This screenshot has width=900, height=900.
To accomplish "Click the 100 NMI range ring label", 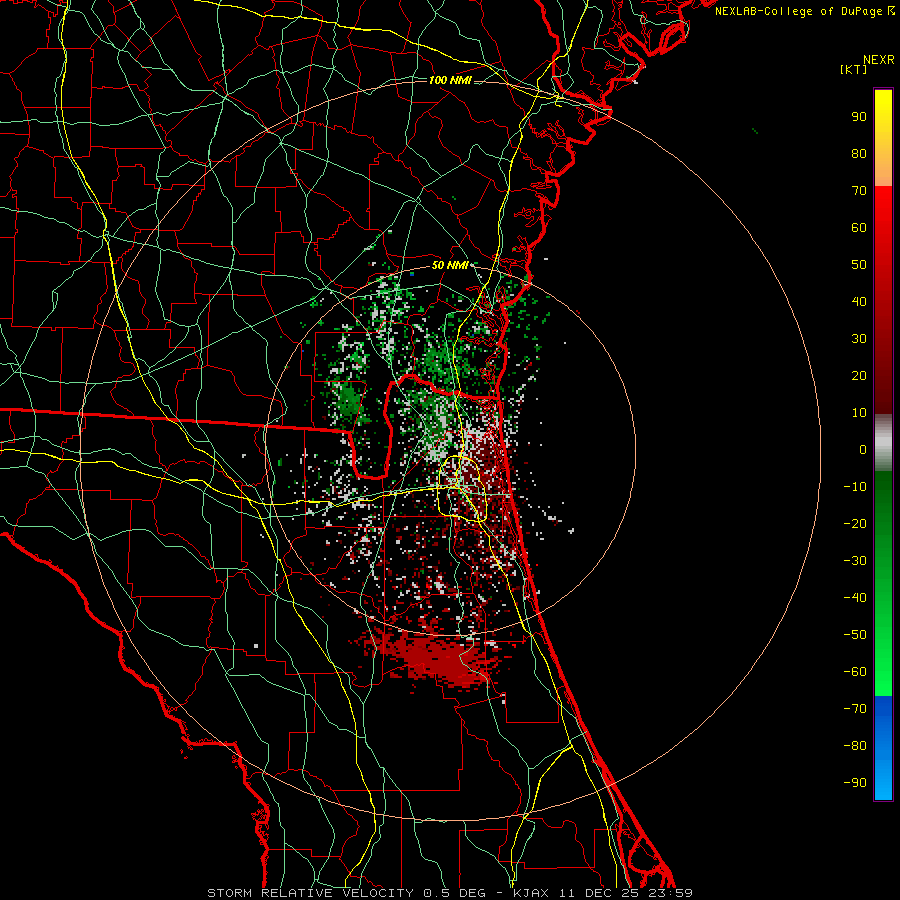I will click(450, 80).
